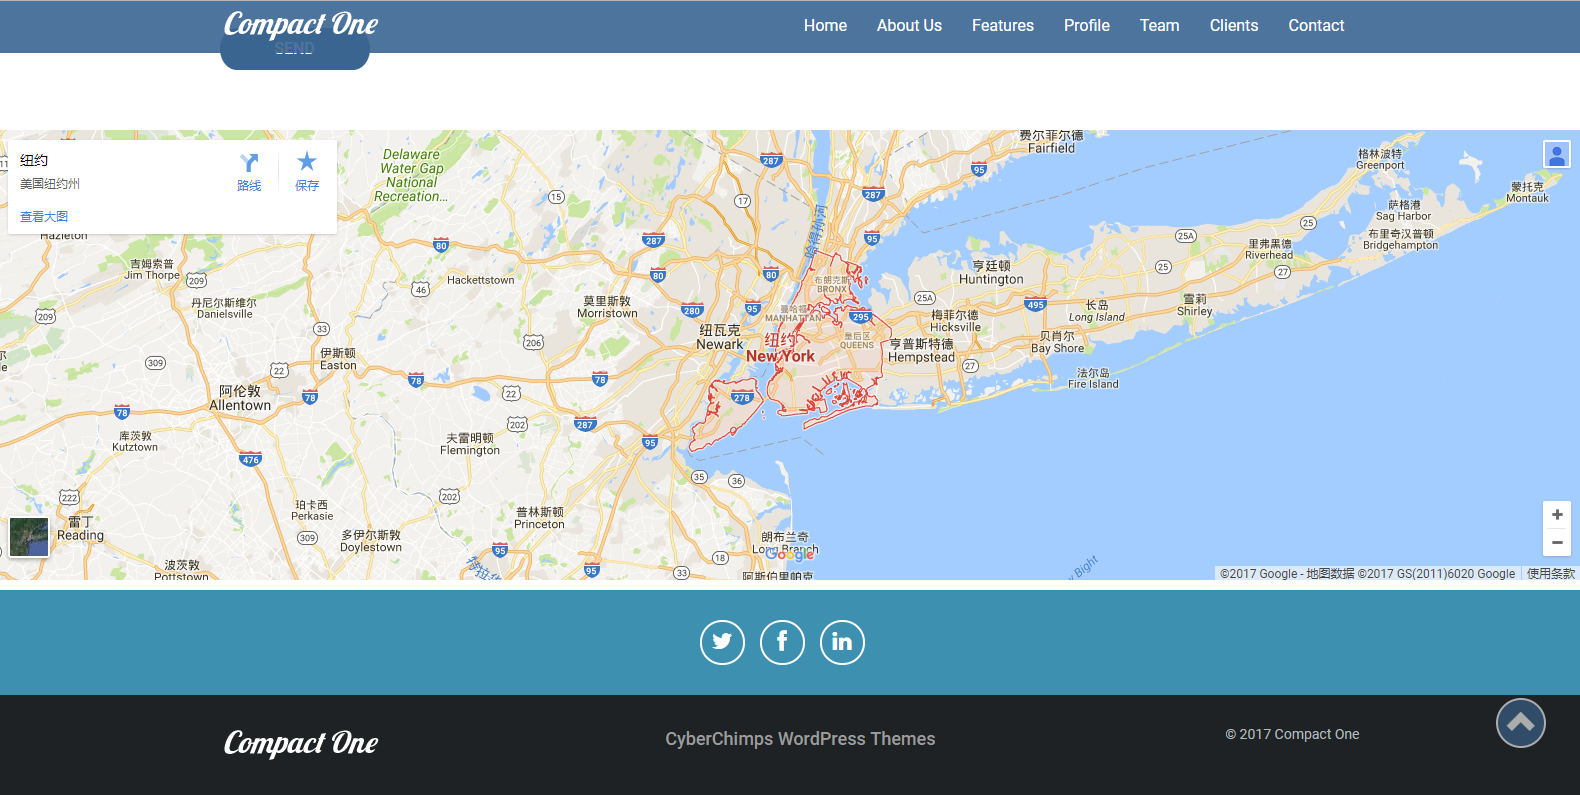This screenshot has width=1580, height=795.
Task: Click the Twitter icon in footer
Action: (722, 642)
